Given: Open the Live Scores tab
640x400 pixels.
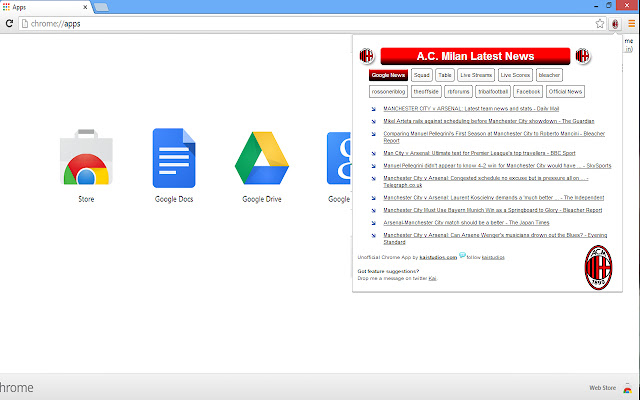Looking at the screenshot, I should [515, 75].
